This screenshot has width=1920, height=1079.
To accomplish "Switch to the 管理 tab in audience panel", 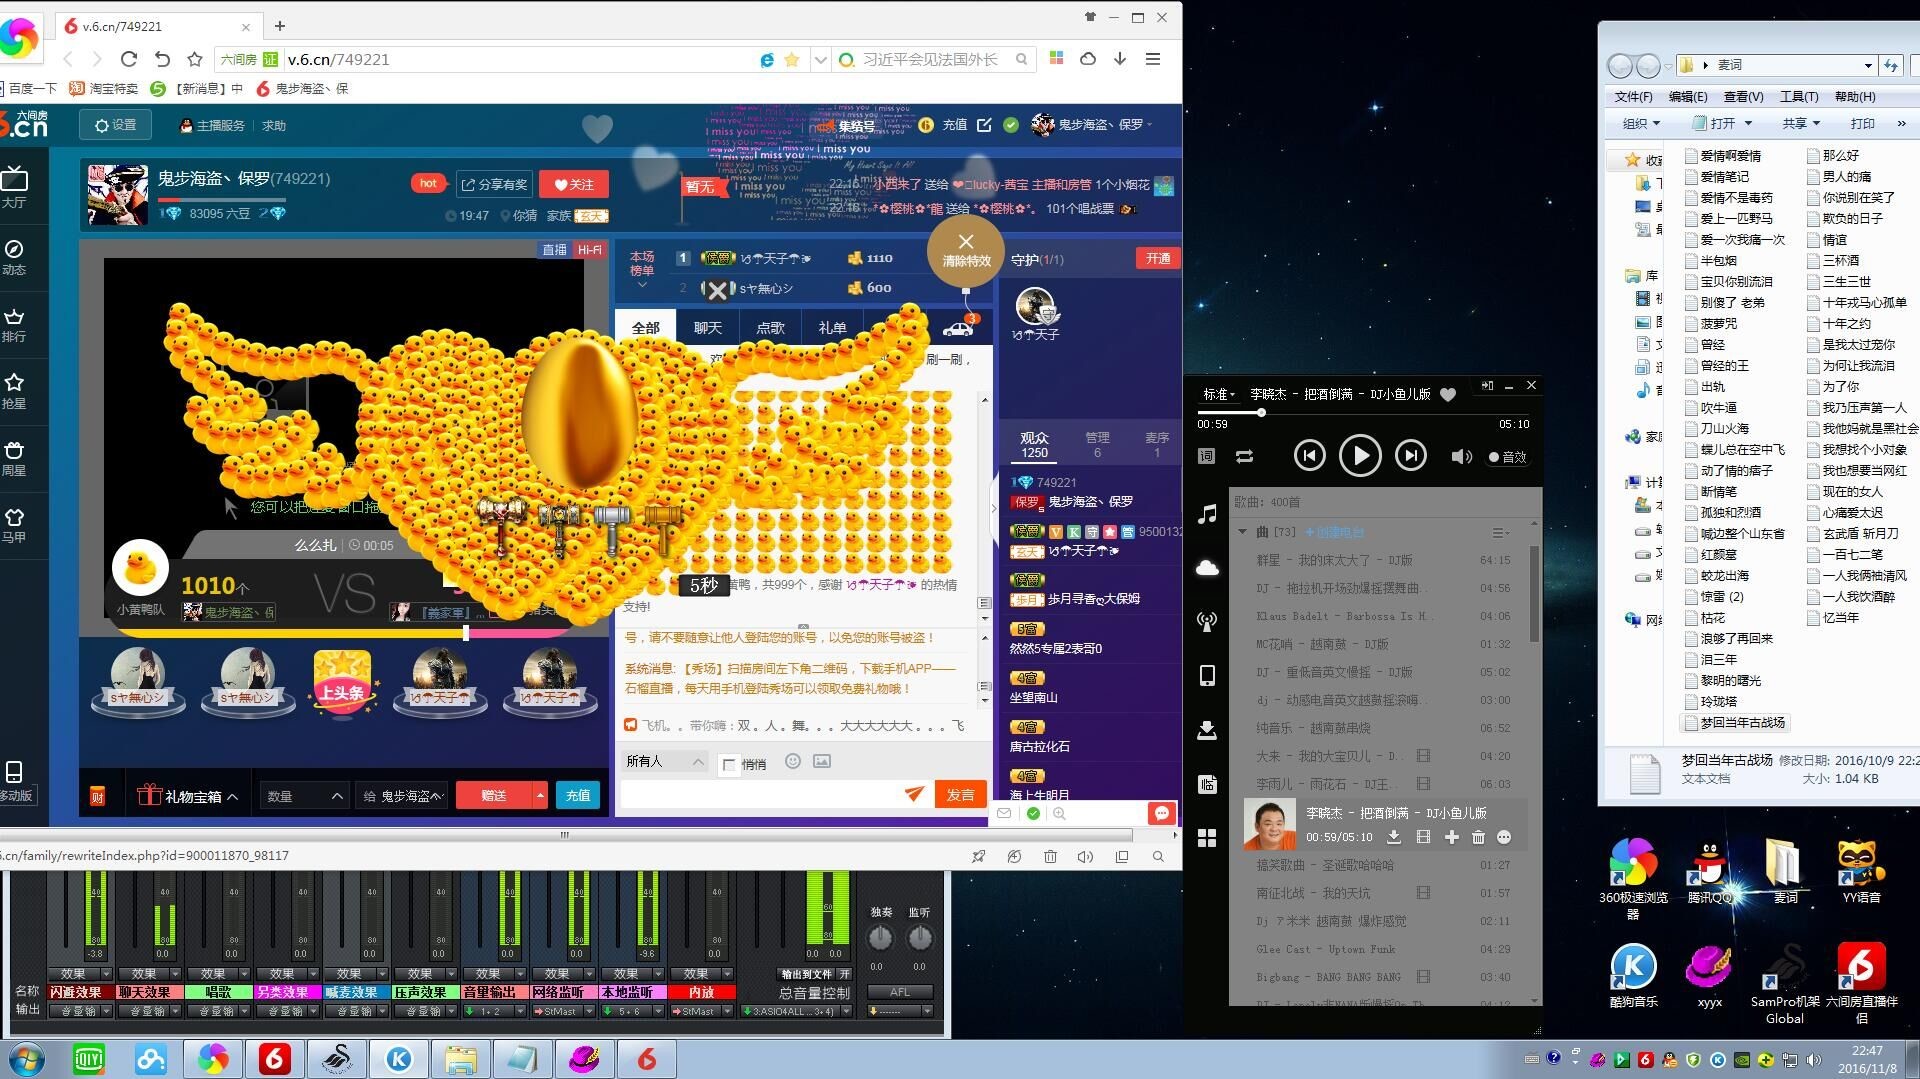I will pyautogui.click(x=1097, y=444).
